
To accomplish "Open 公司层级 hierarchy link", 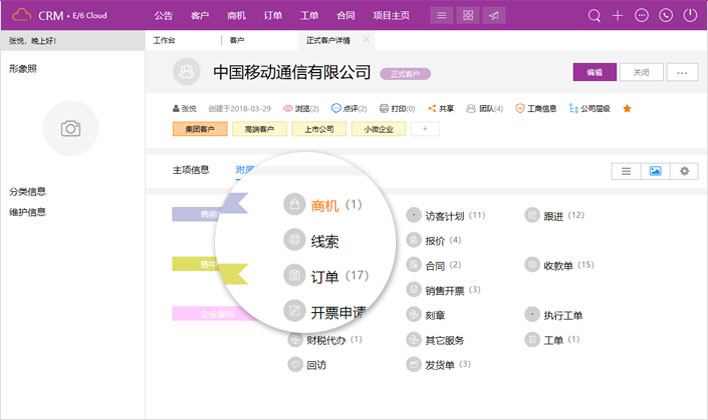I will click(x=590, y=108).
